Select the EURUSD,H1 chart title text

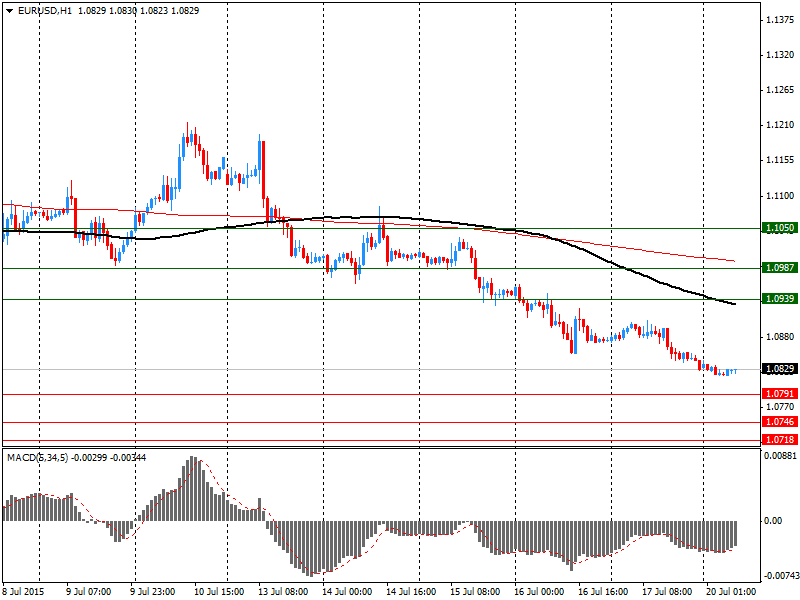(45, 11)
